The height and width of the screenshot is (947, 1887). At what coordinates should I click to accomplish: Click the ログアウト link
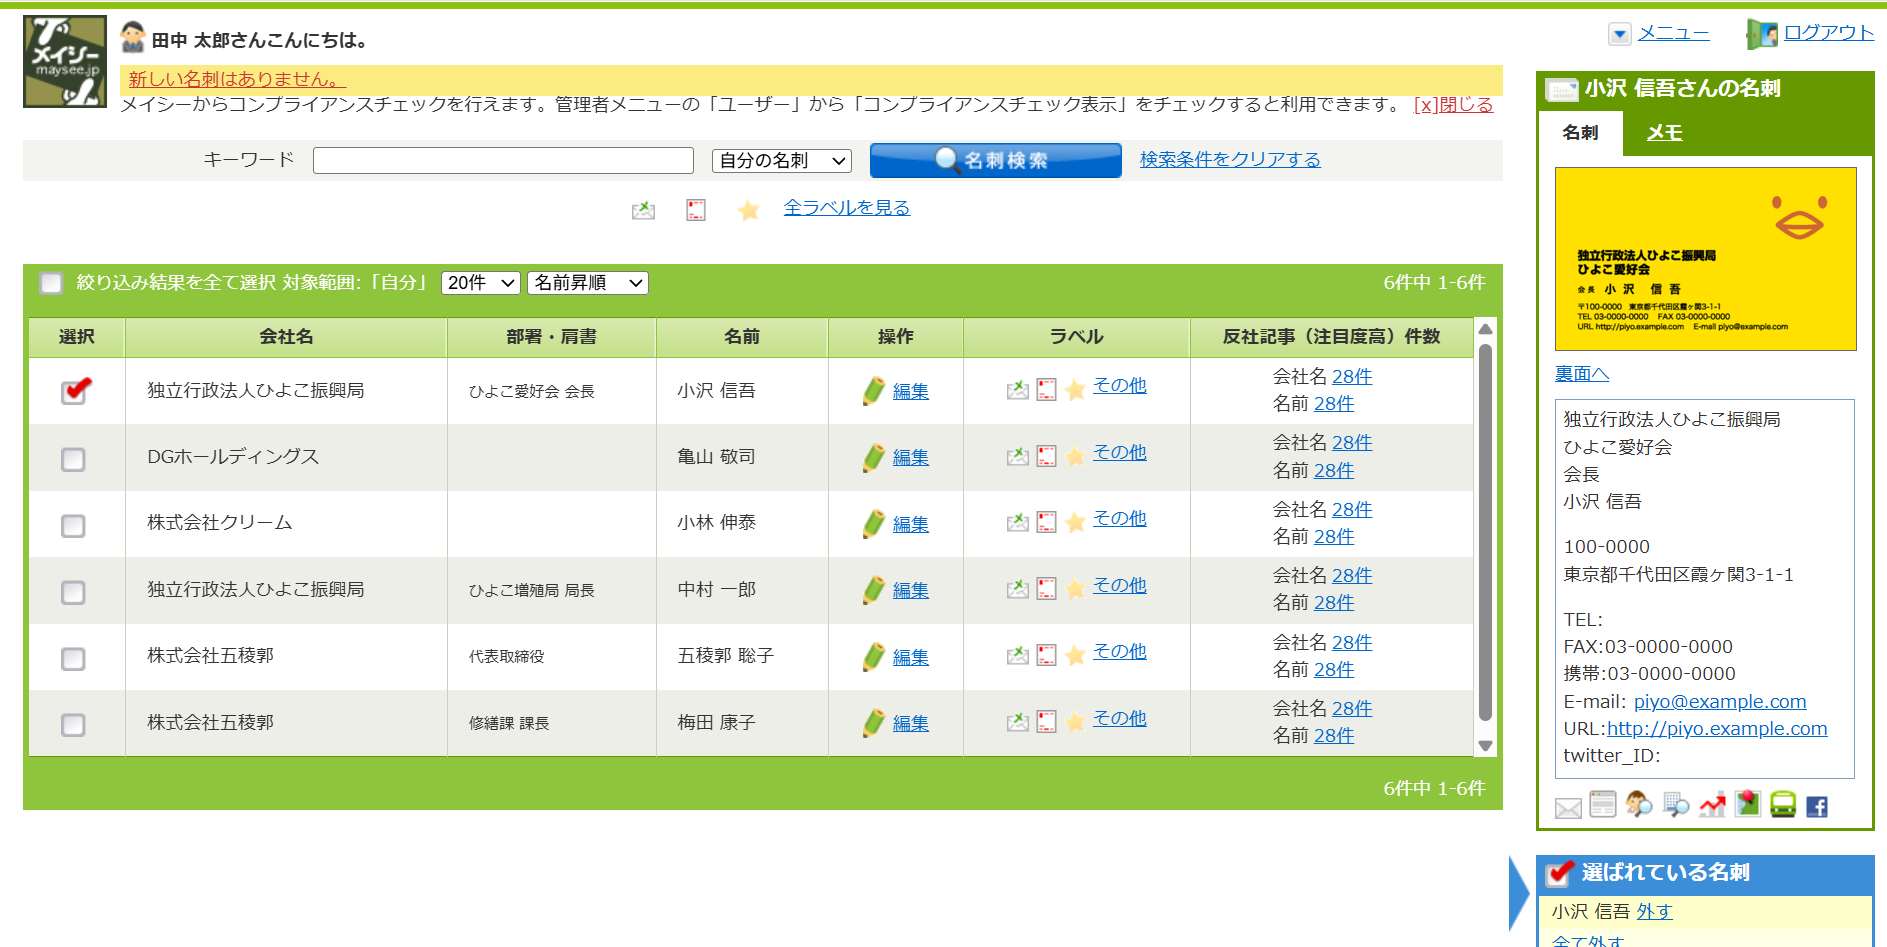(1829, 32)
